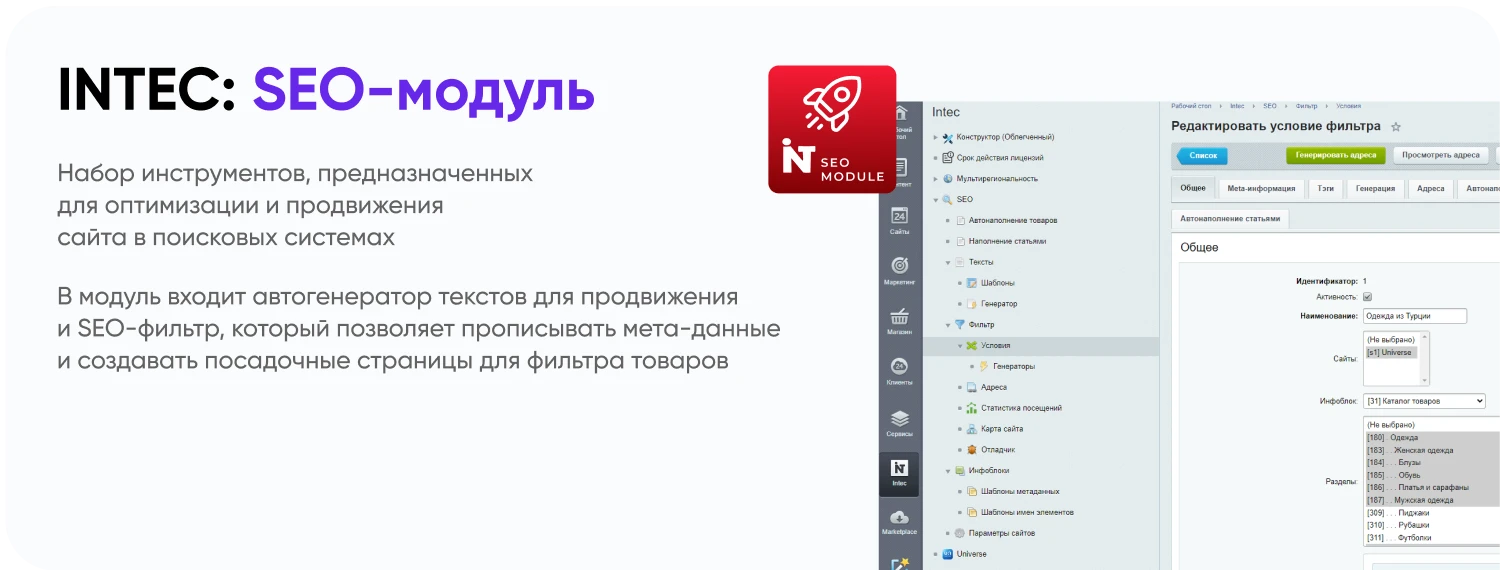Open the Инфоблок dropdown

coord(1424,401)
